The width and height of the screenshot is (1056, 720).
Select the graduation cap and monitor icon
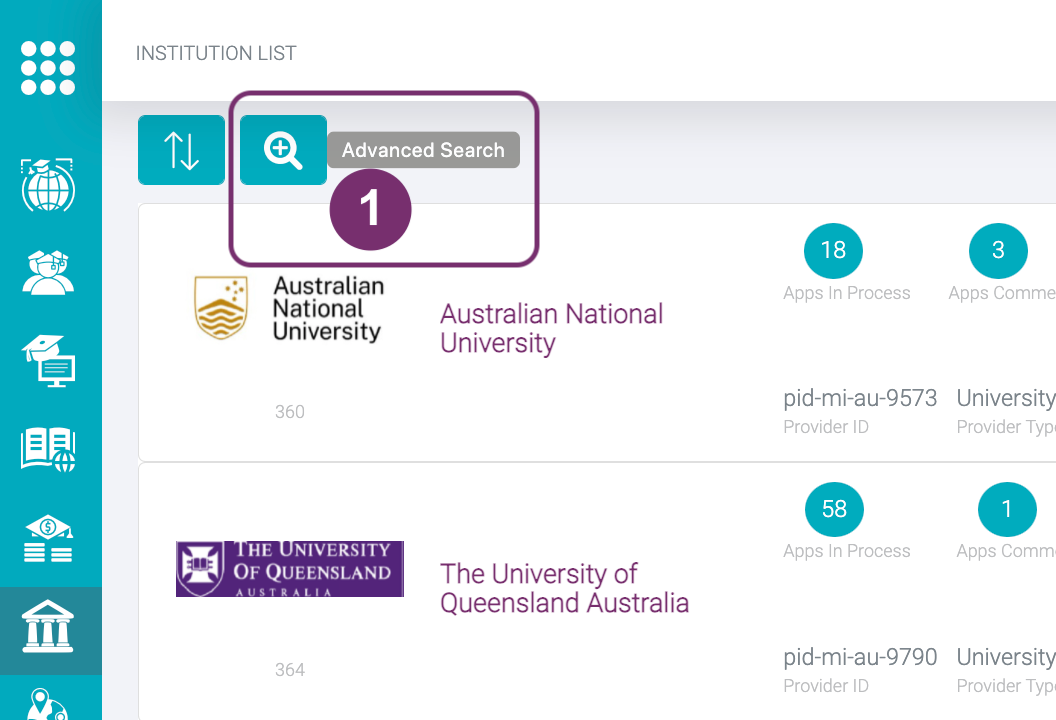pos(48,361)
